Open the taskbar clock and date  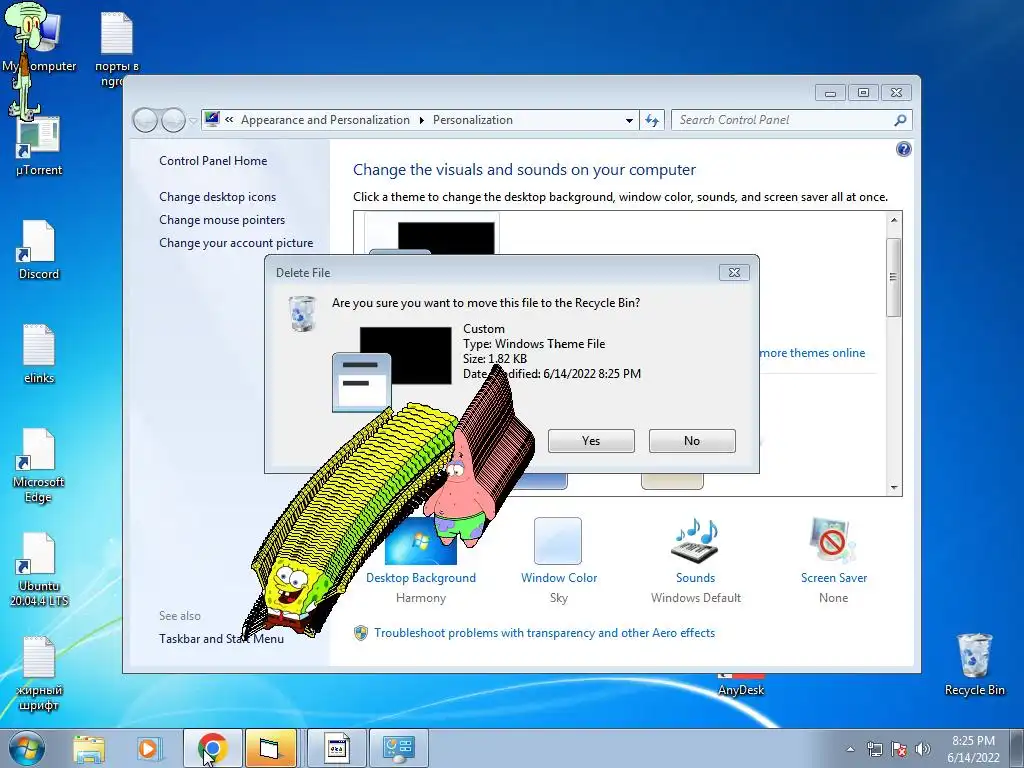tap(973, 749)
